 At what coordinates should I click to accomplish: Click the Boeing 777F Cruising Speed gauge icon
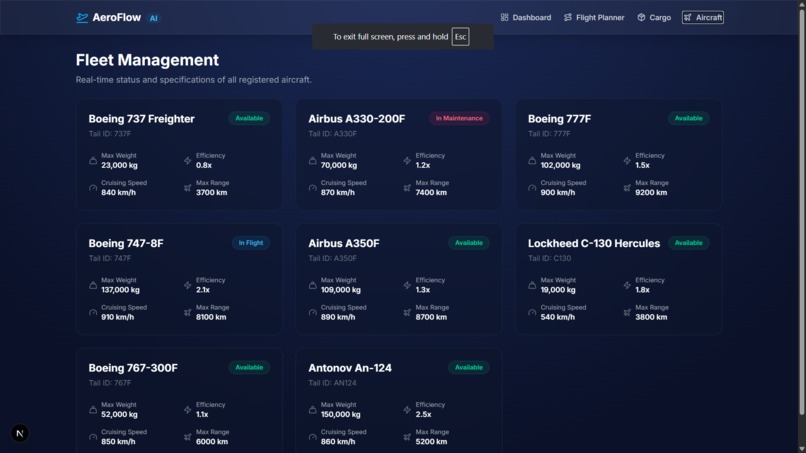pyautogui.click(x=532, y=188)
